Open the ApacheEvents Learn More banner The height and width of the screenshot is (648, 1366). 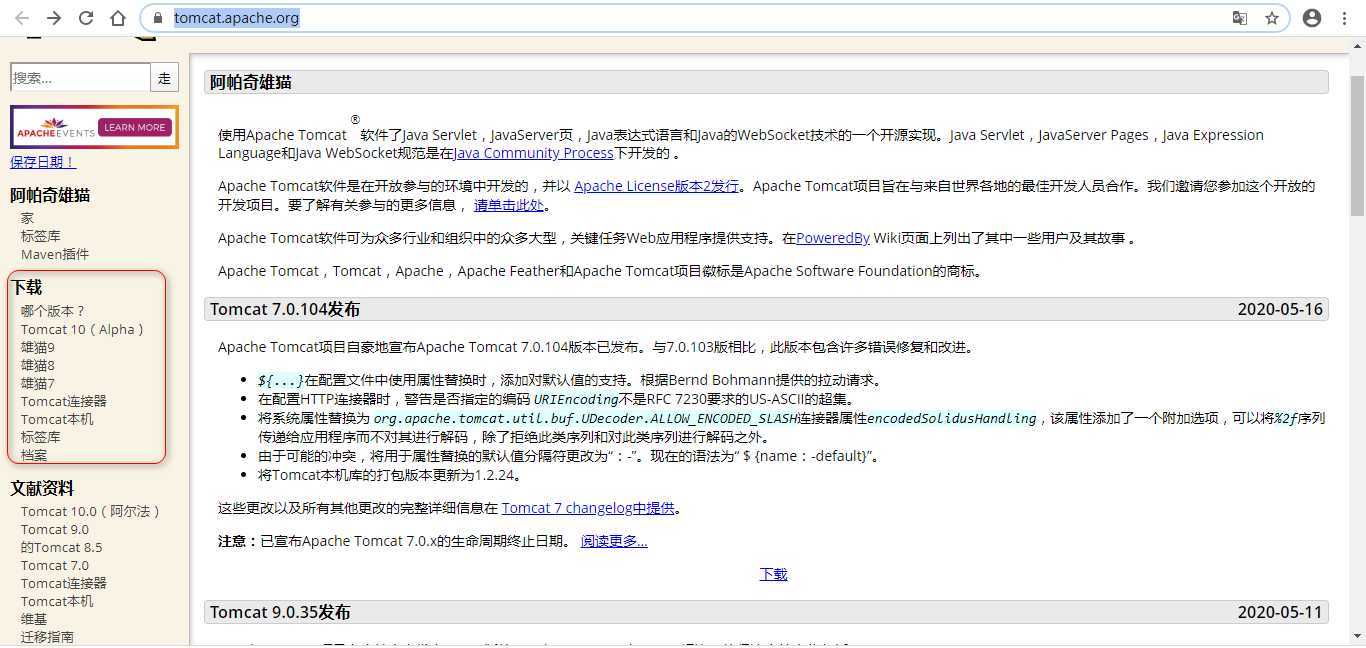click(x=94, y=127)
